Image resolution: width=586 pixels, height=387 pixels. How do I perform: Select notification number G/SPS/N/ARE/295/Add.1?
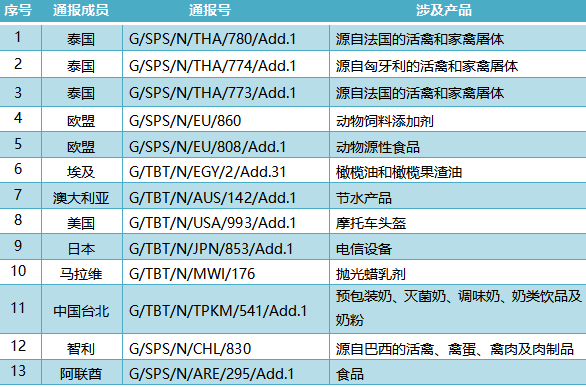212,374
